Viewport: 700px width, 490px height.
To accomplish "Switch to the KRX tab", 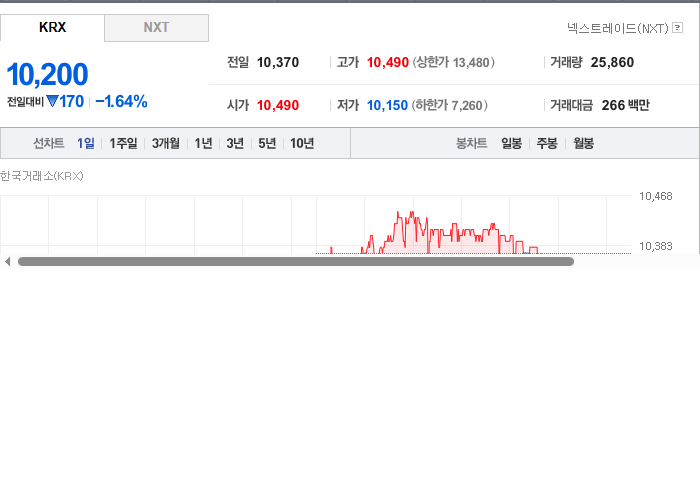I will (x=52, y=28).
